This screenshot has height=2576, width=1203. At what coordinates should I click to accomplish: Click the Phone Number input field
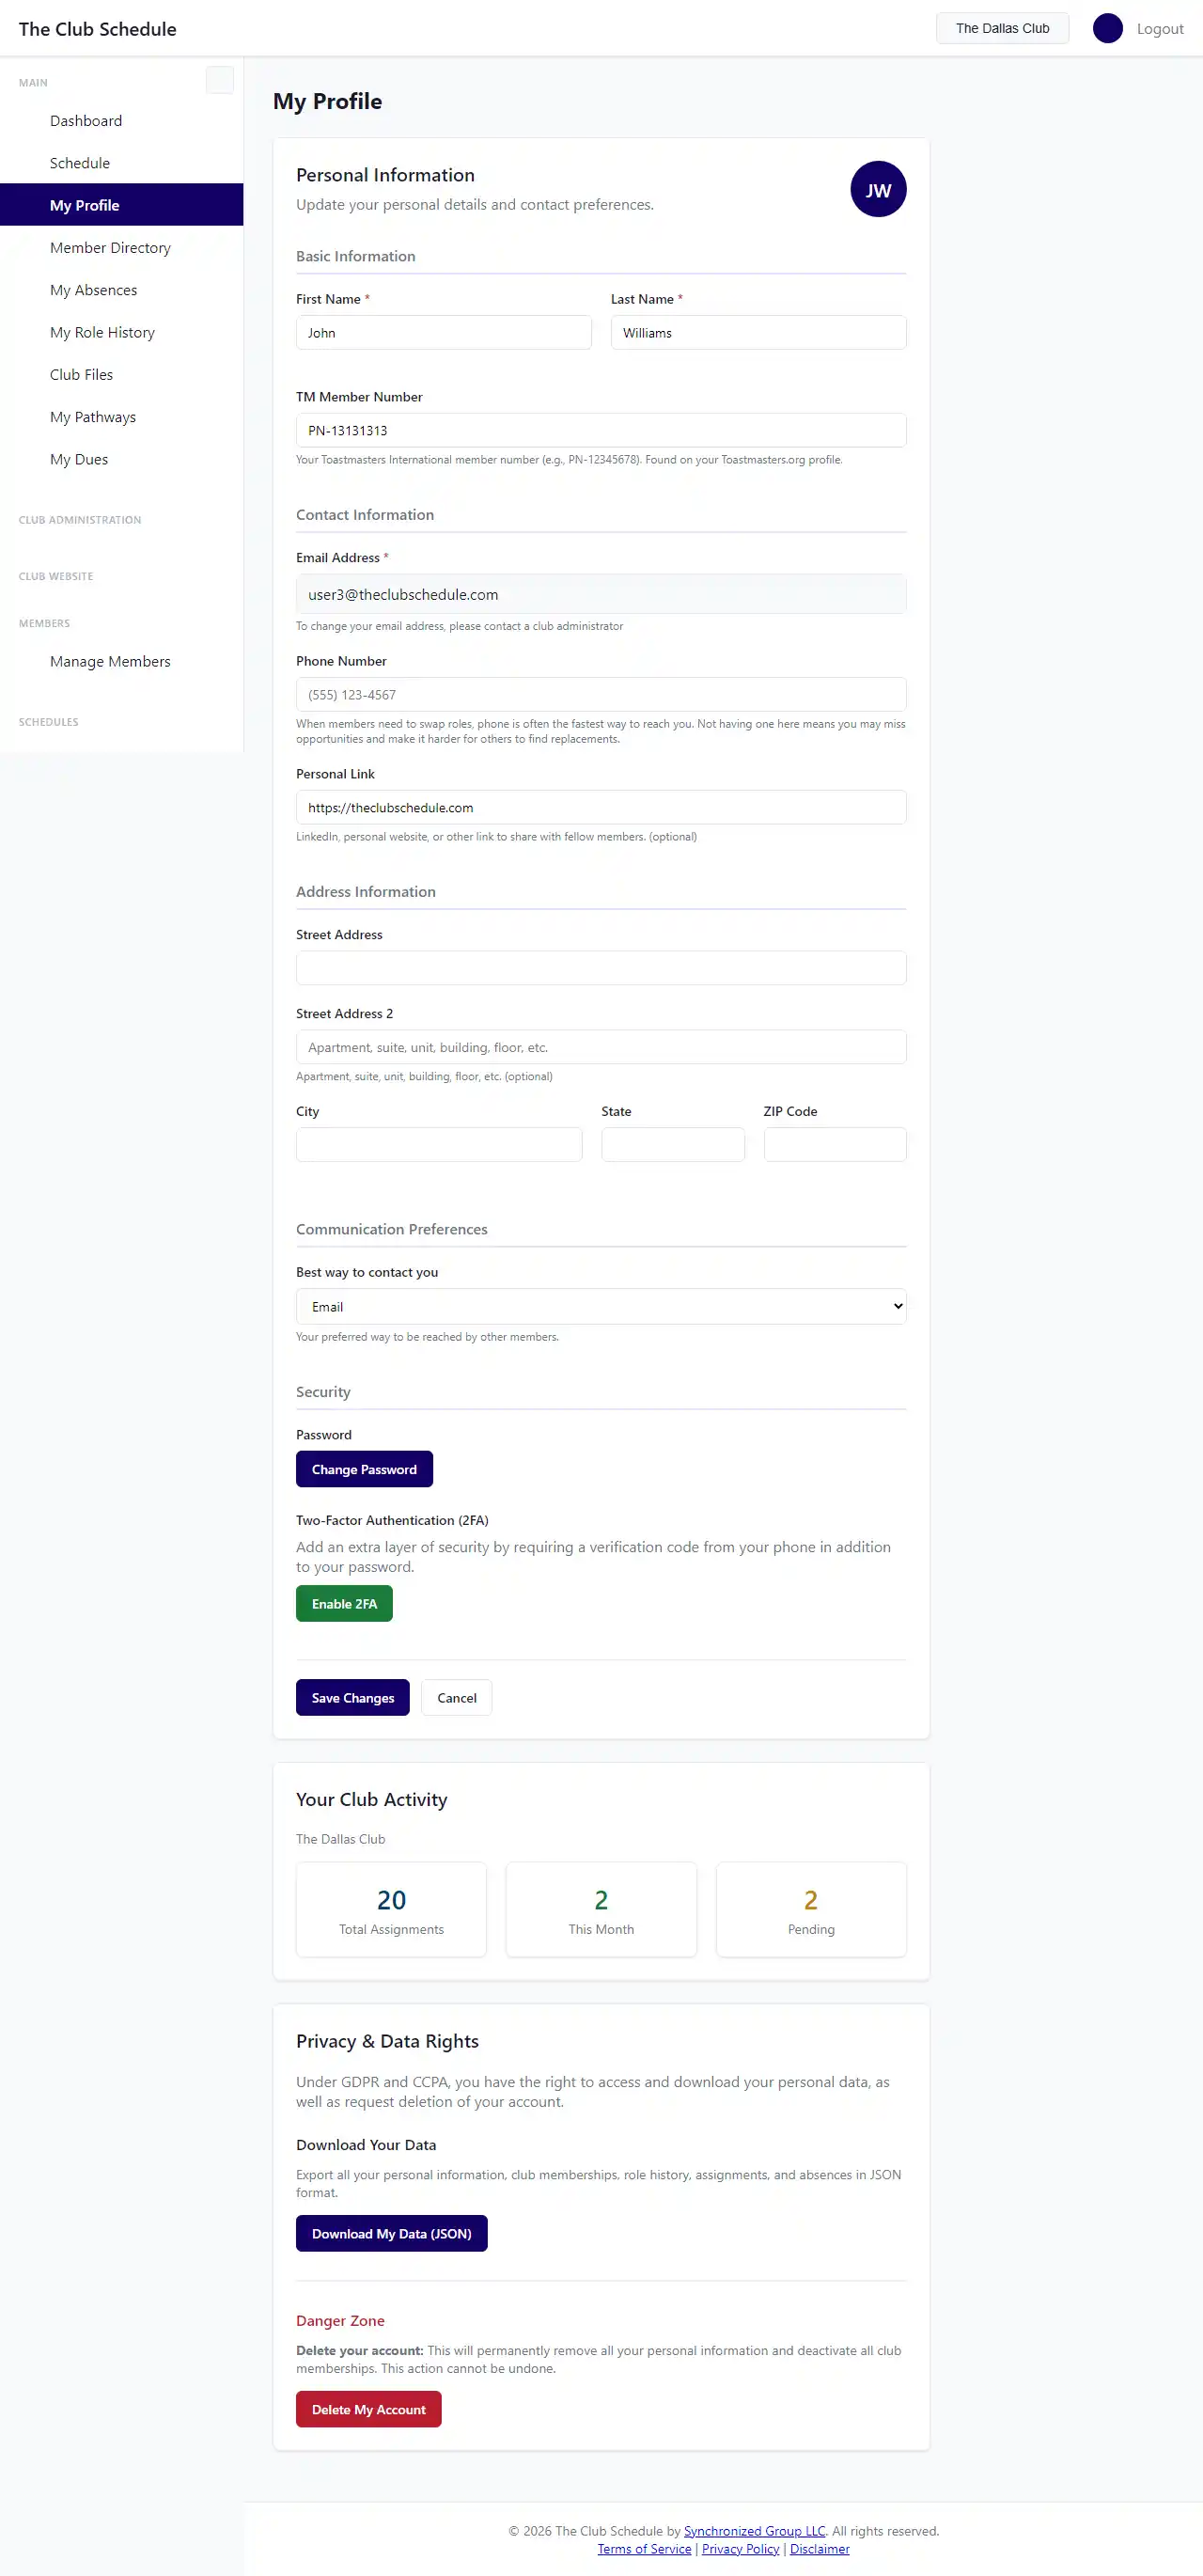point(600,694)
